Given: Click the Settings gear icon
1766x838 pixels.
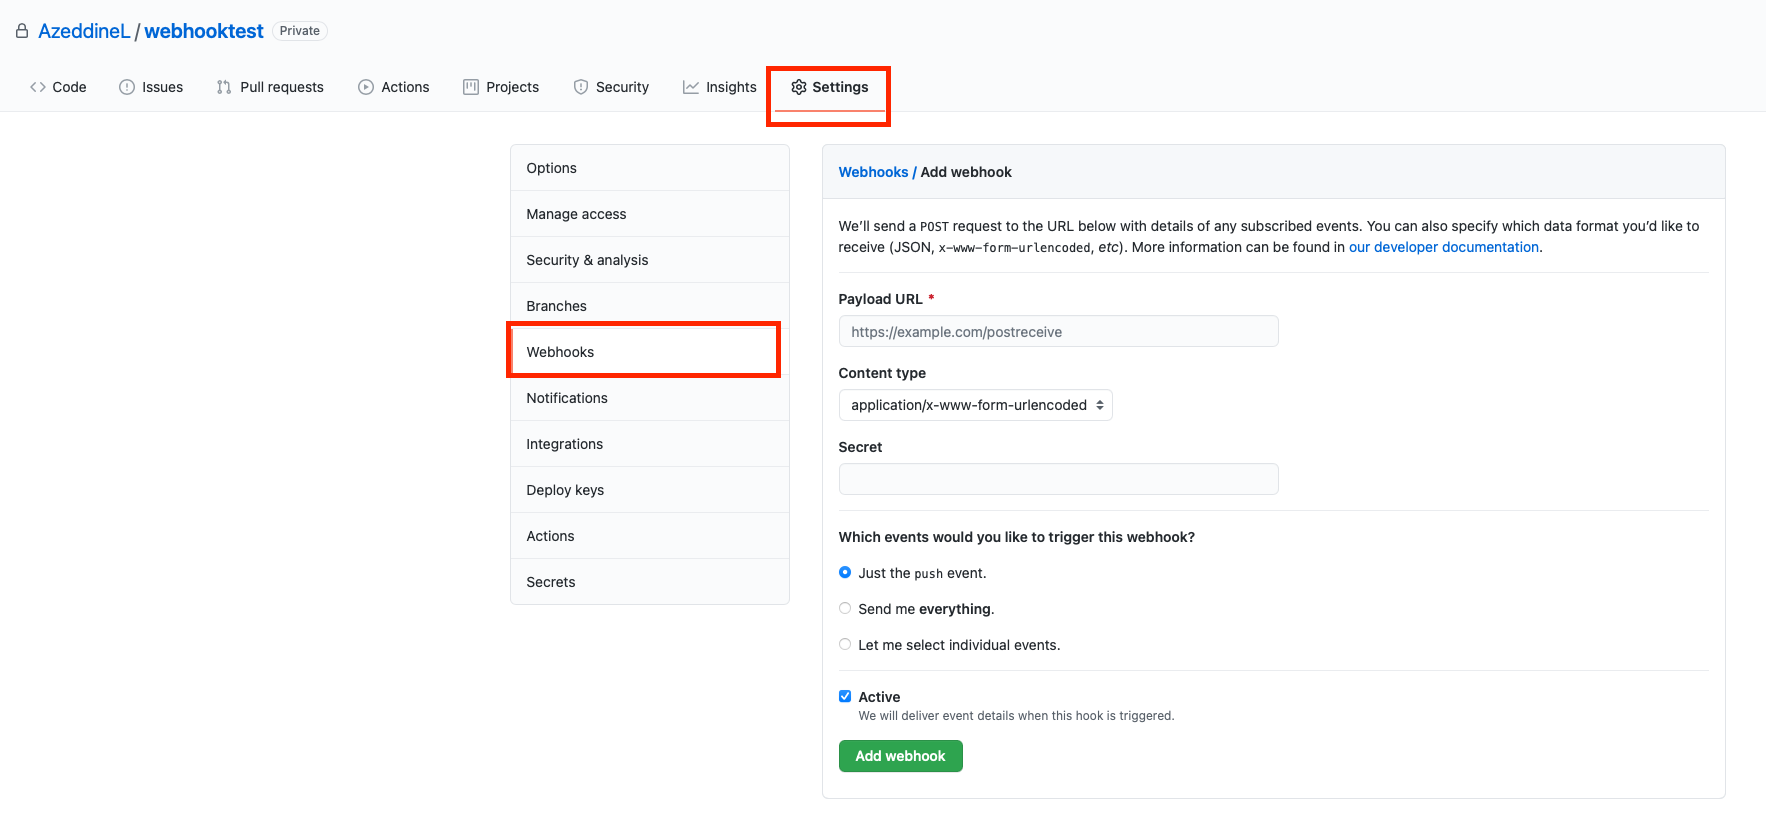Looking at the screenshot, I should pos(799,87).
